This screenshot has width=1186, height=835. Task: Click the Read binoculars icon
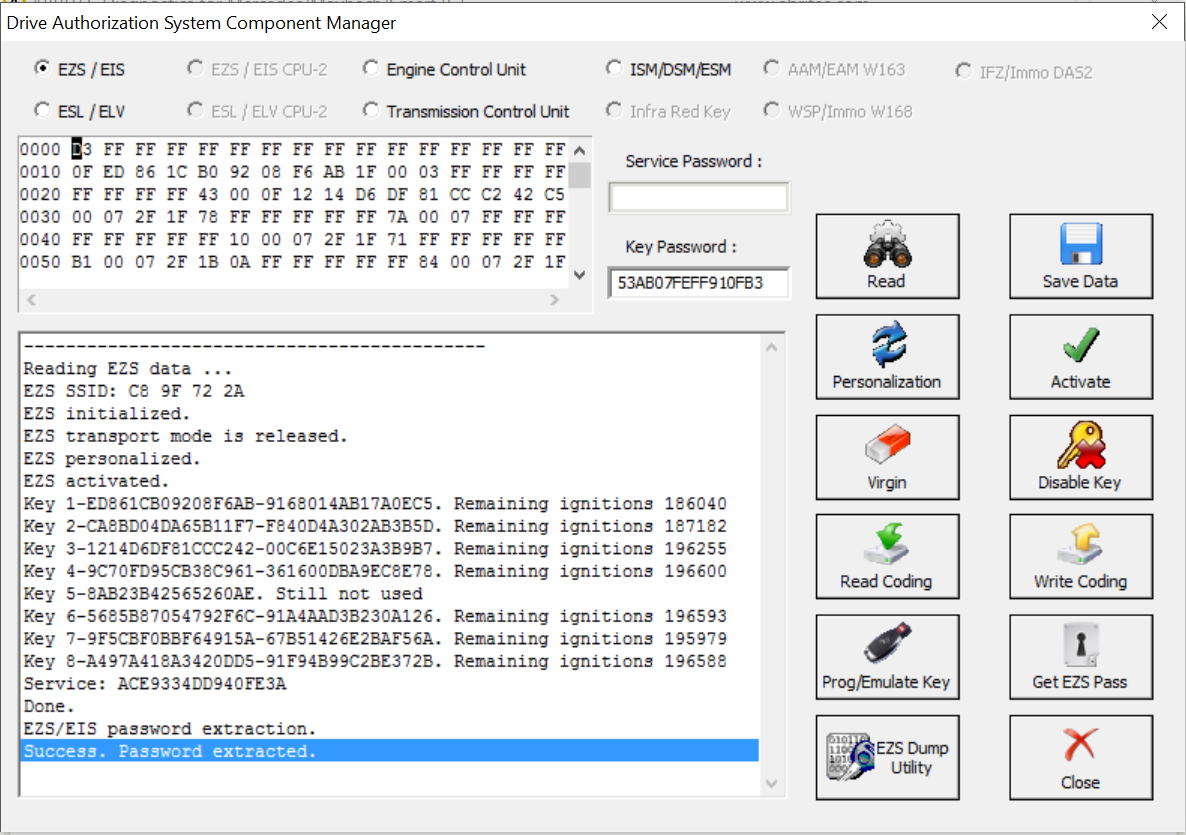click(x=886, y=246)
